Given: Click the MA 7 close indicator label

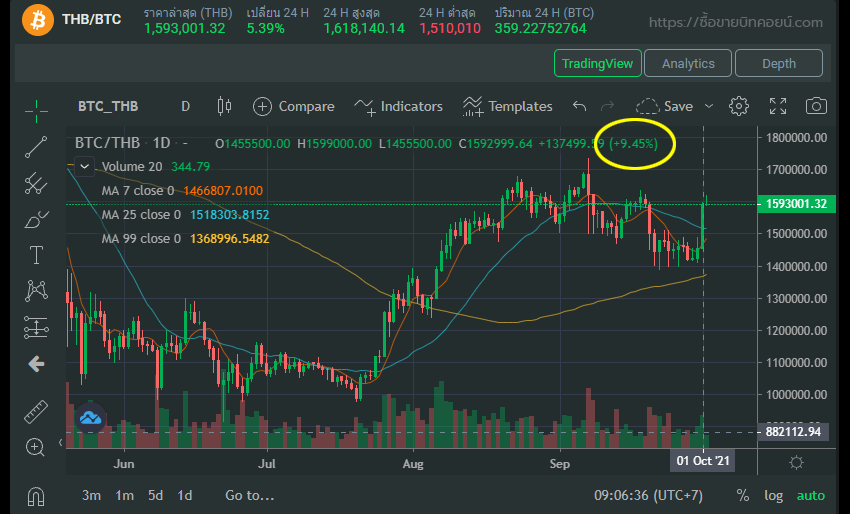Looking at the screenshot, I should pyautogui.click(x=138, y=191).
